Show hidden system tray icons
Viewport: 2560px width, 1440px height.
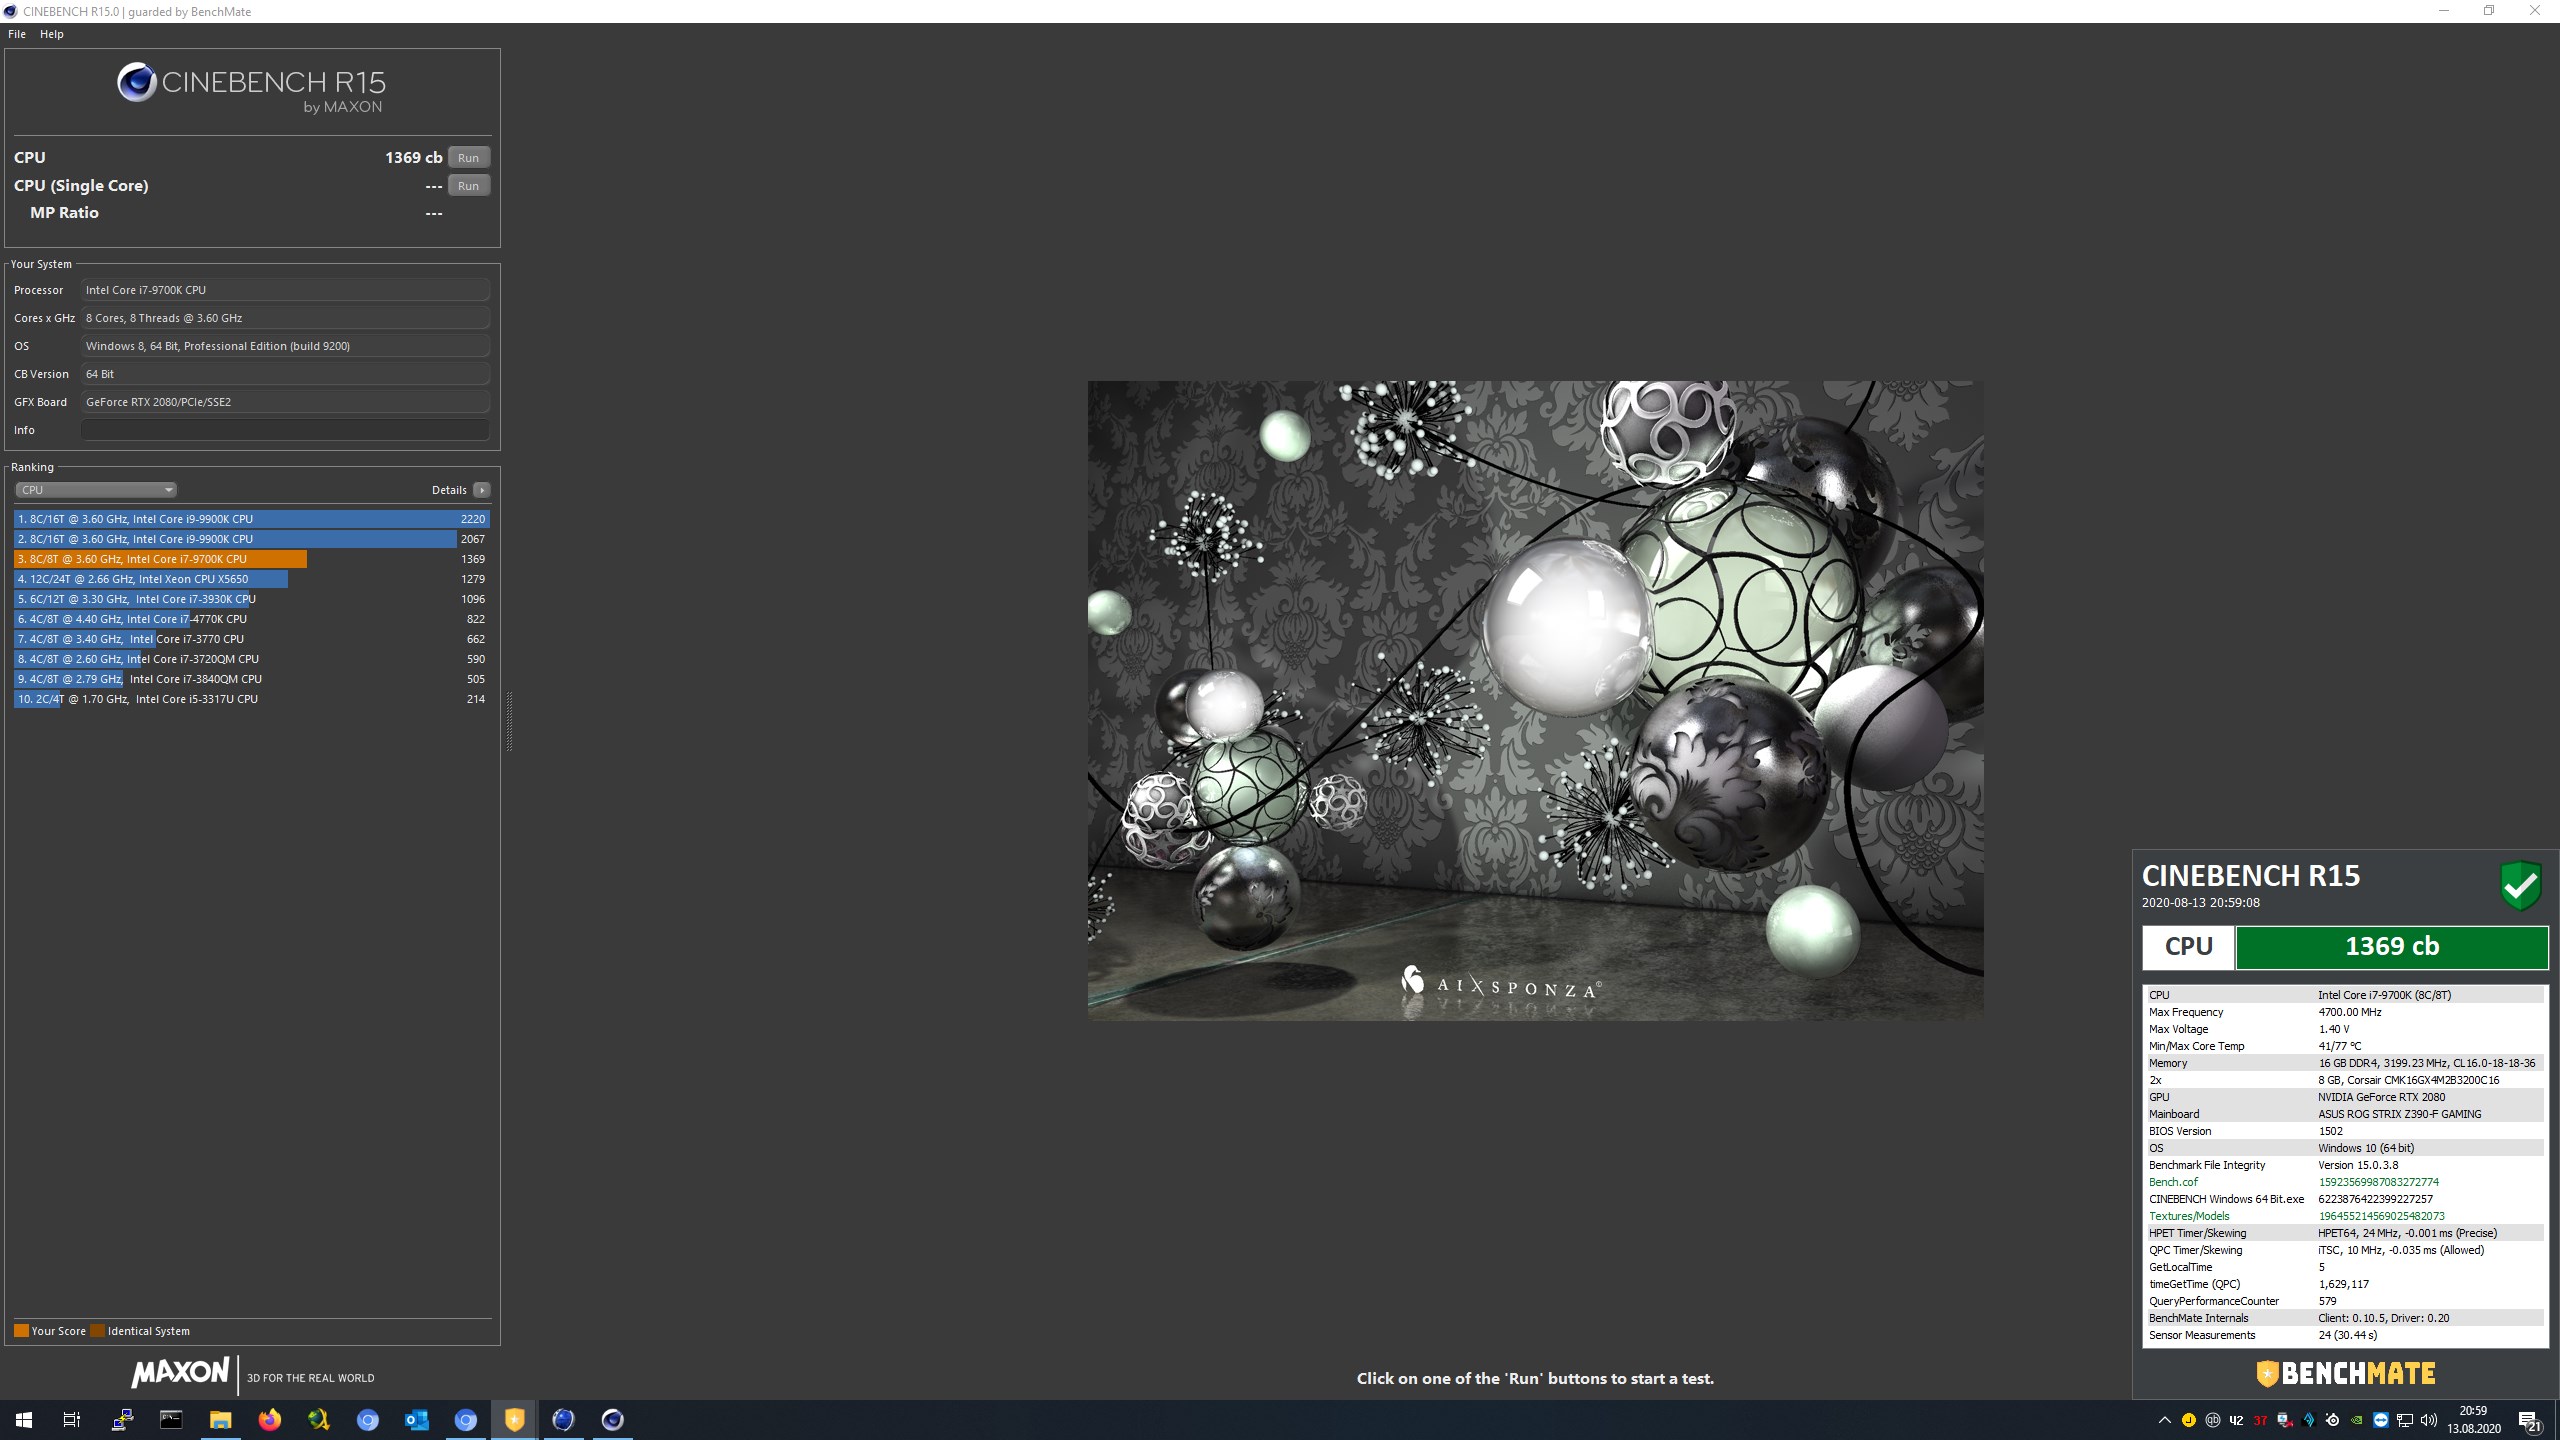(2165, 1420)
